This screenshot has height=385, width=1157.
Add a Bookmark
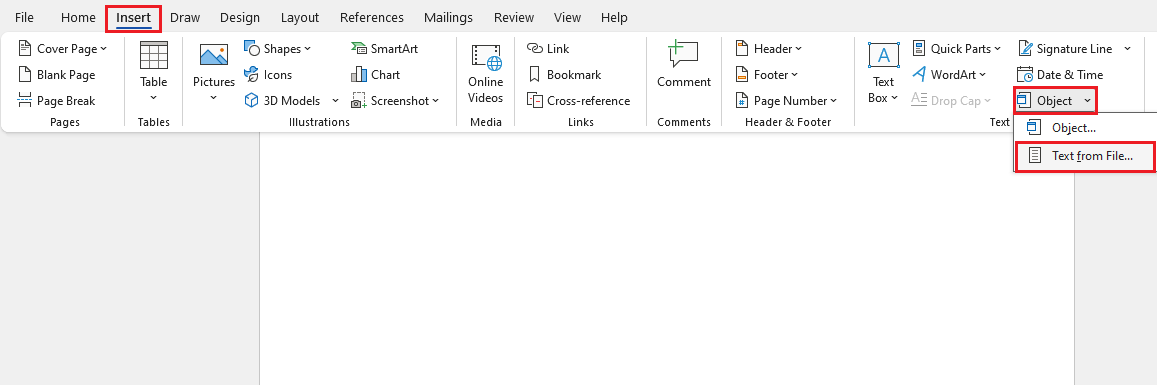(x=564, y=74)
